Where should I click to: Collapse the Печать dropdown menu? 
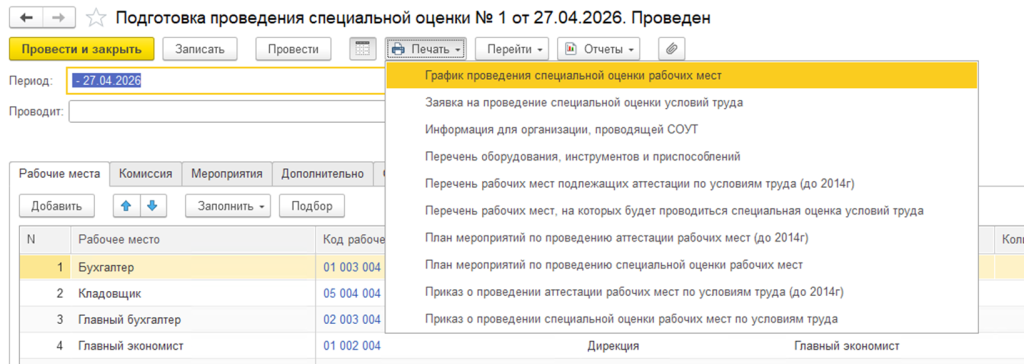click(426, 49)
